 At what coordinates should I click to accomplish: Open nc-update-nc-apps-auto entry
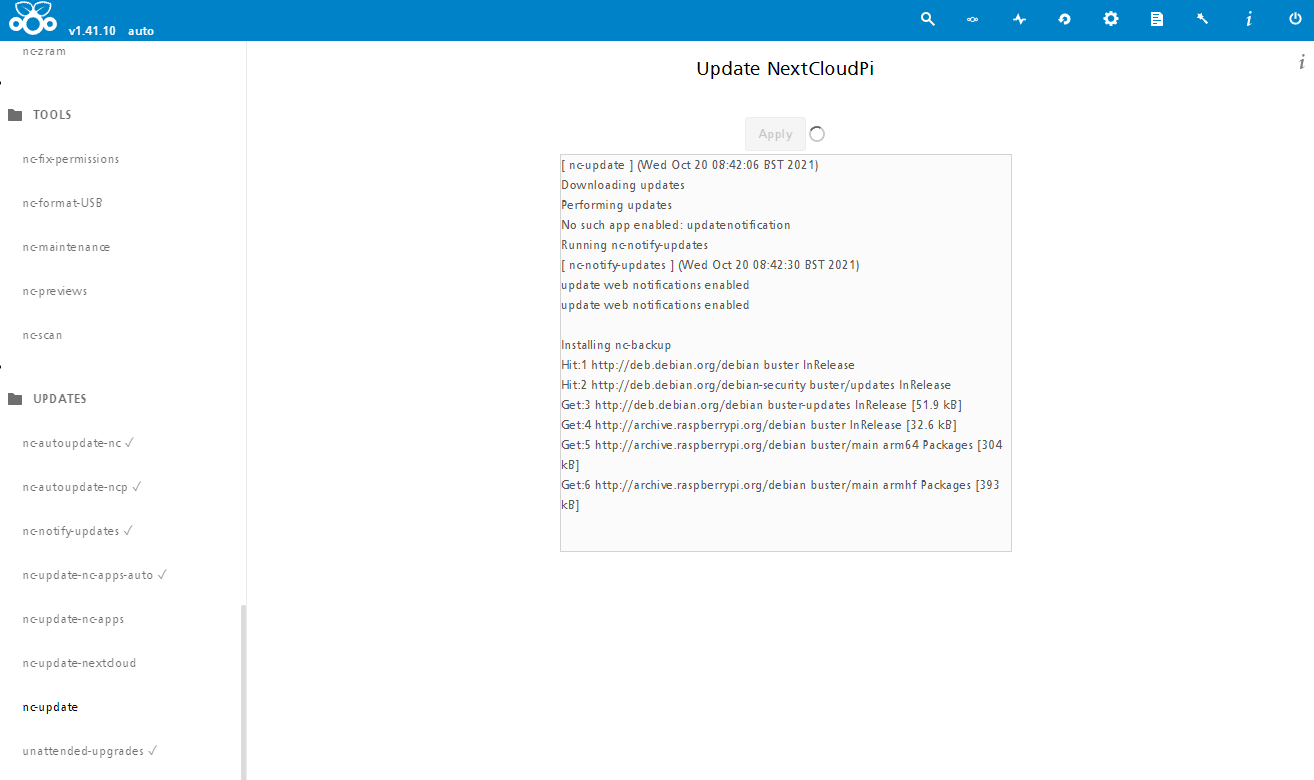[94, 575]
